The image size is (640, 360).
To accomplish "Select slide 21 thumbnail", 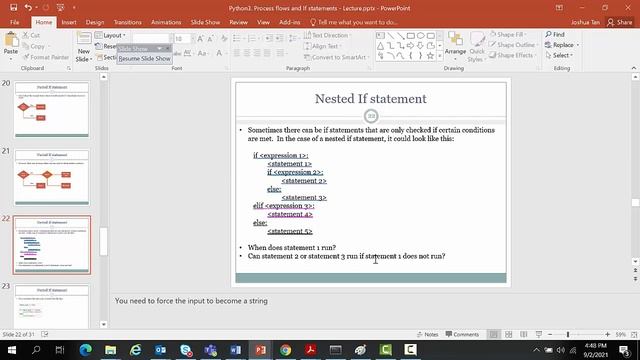I will pos(51,178).
